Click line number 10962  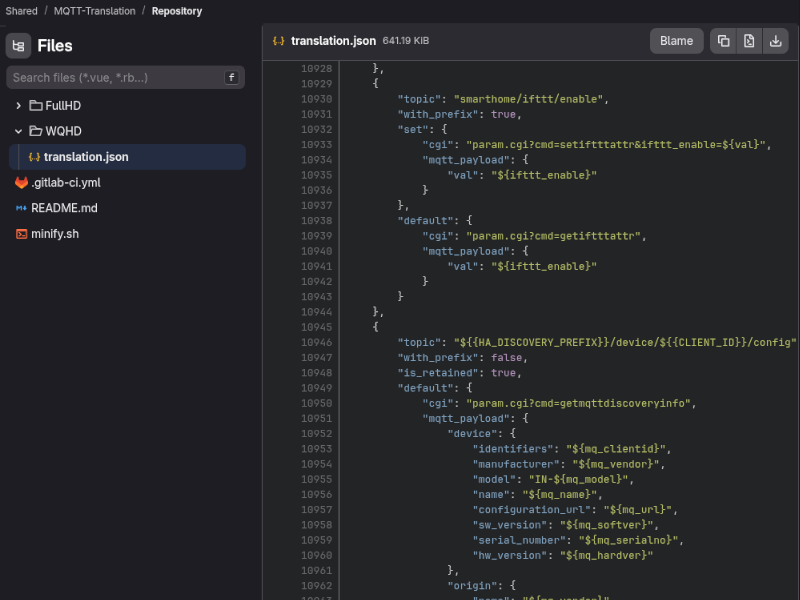tap(316, 586)
